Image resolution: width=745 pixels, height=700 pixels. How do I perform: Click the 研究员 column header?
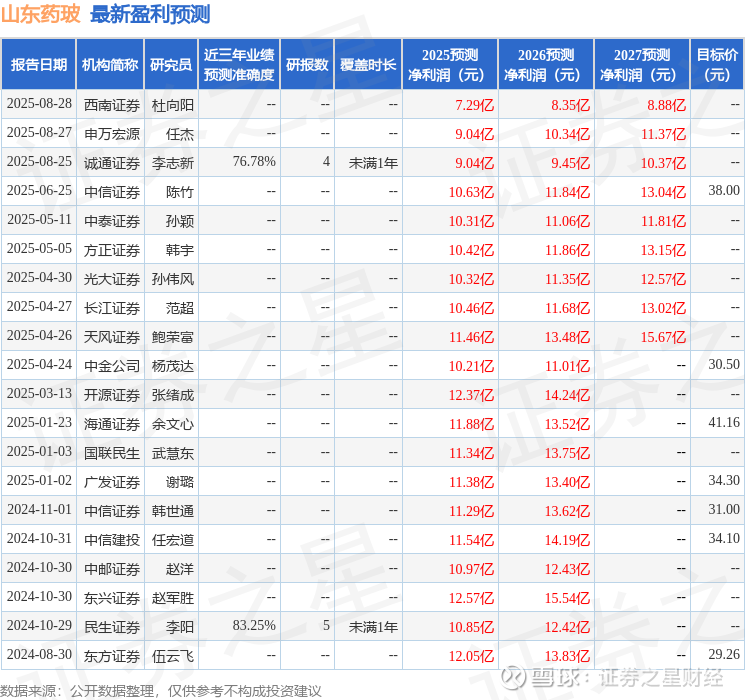171,65
